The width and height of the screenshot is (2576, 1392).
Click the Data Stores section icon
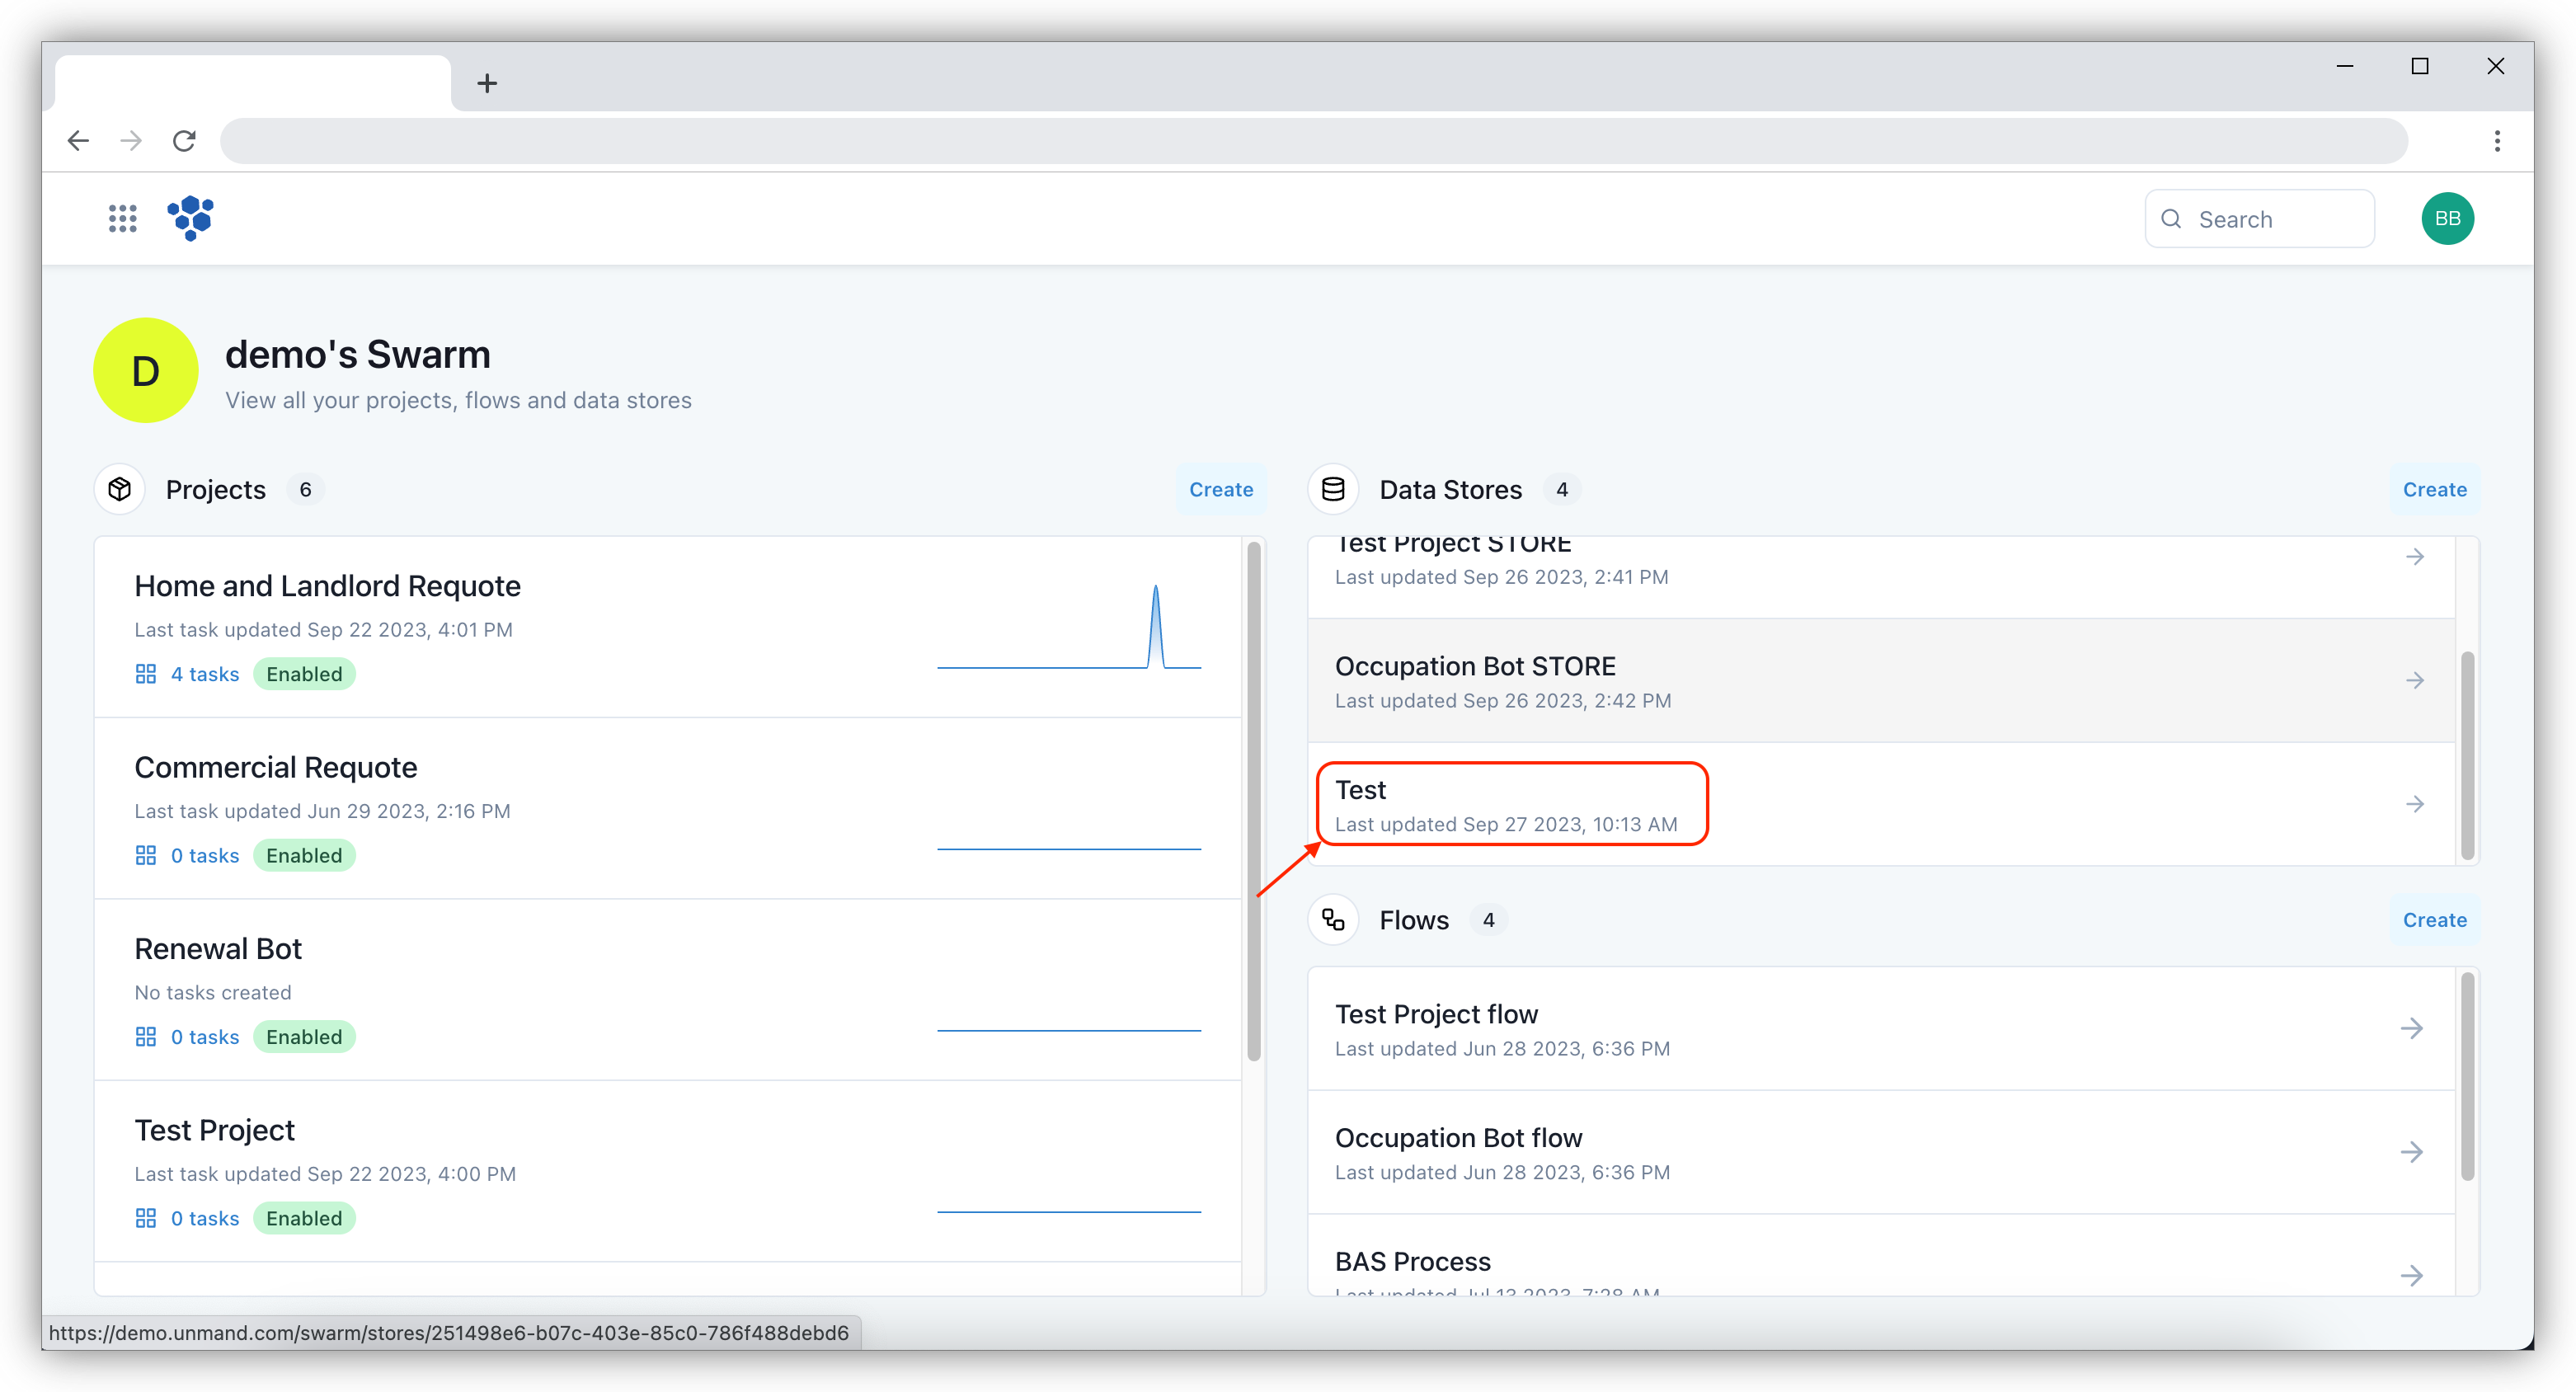pos(1335,488)
